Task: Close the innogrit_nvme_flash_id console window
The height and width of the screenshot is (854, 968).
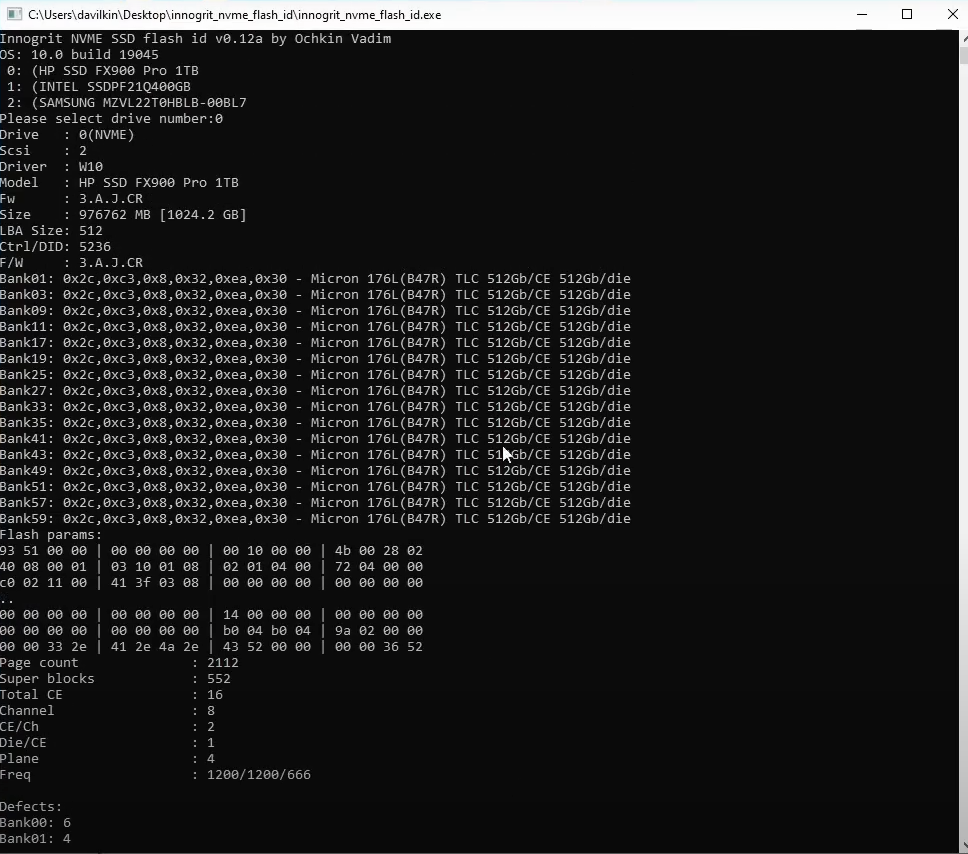Action: [952, 14]
